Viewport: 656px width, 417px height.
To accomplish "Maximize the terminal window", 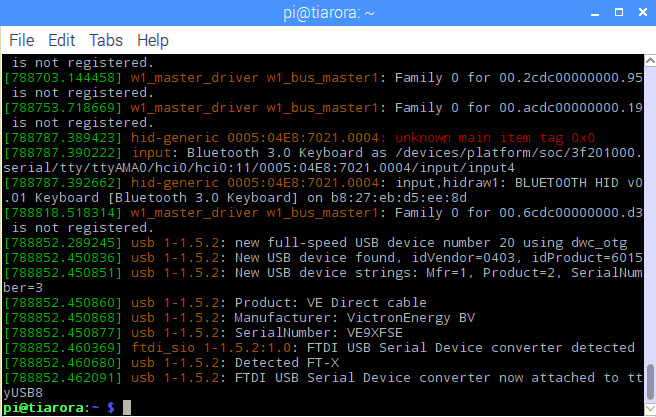I will 619,13.
